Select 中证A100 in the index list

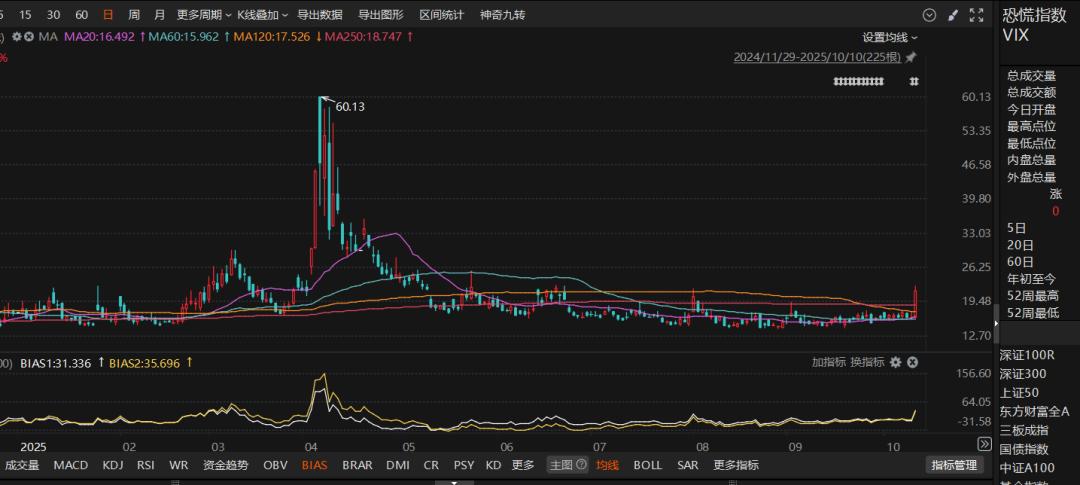click(x=1027, y=468)
